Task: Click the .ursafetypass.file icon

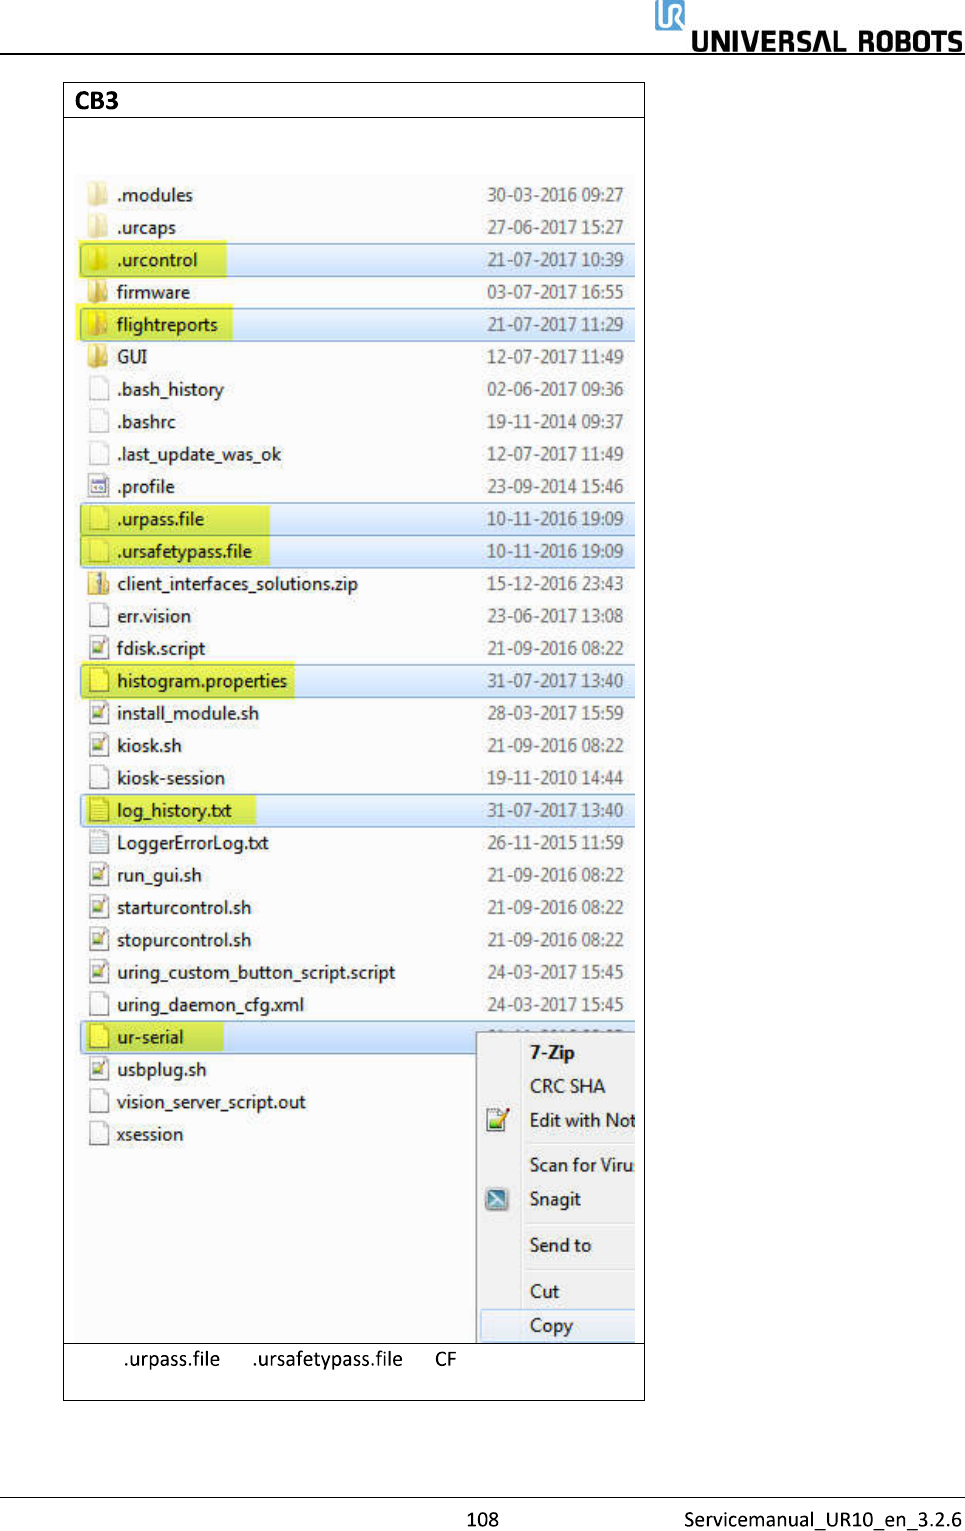Action: pyautogui.click(x=98, y=551)
